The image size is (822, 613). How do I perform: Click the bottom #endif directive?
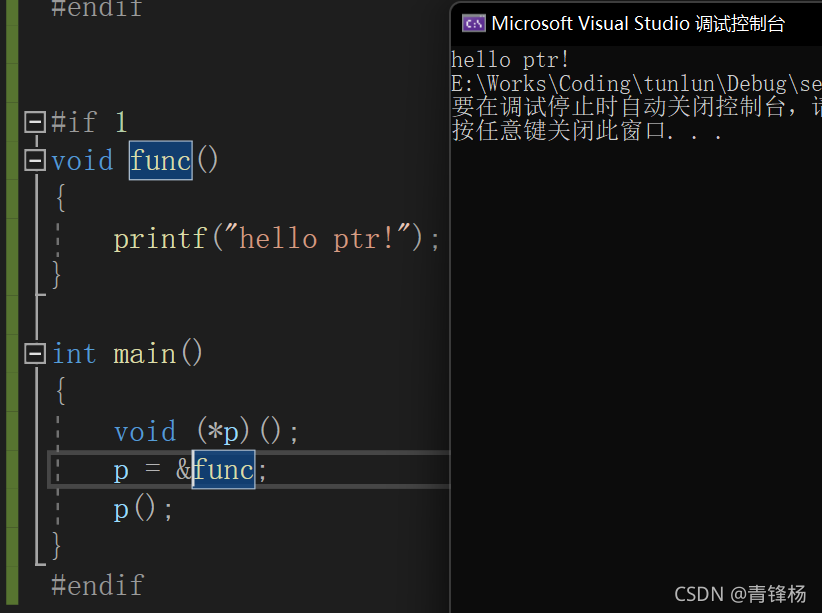pyautogui.click(x=97, y=584)
